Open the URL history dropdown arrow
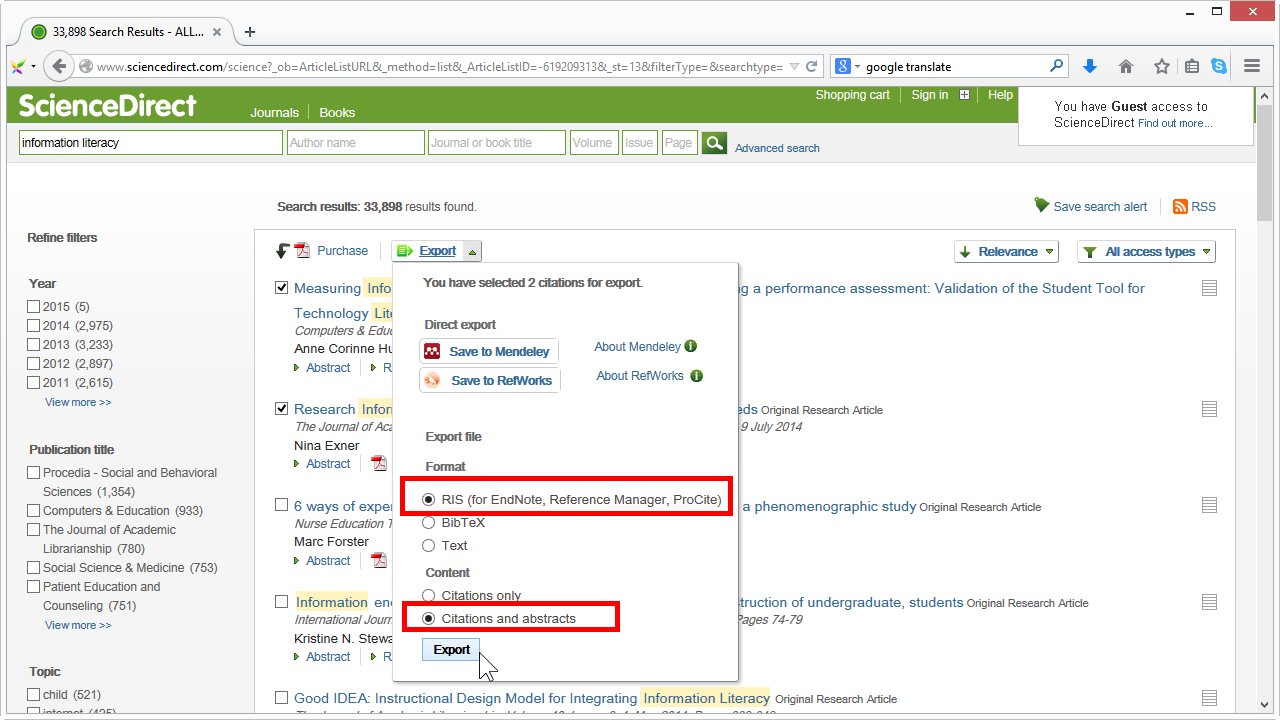 [794, 67]
